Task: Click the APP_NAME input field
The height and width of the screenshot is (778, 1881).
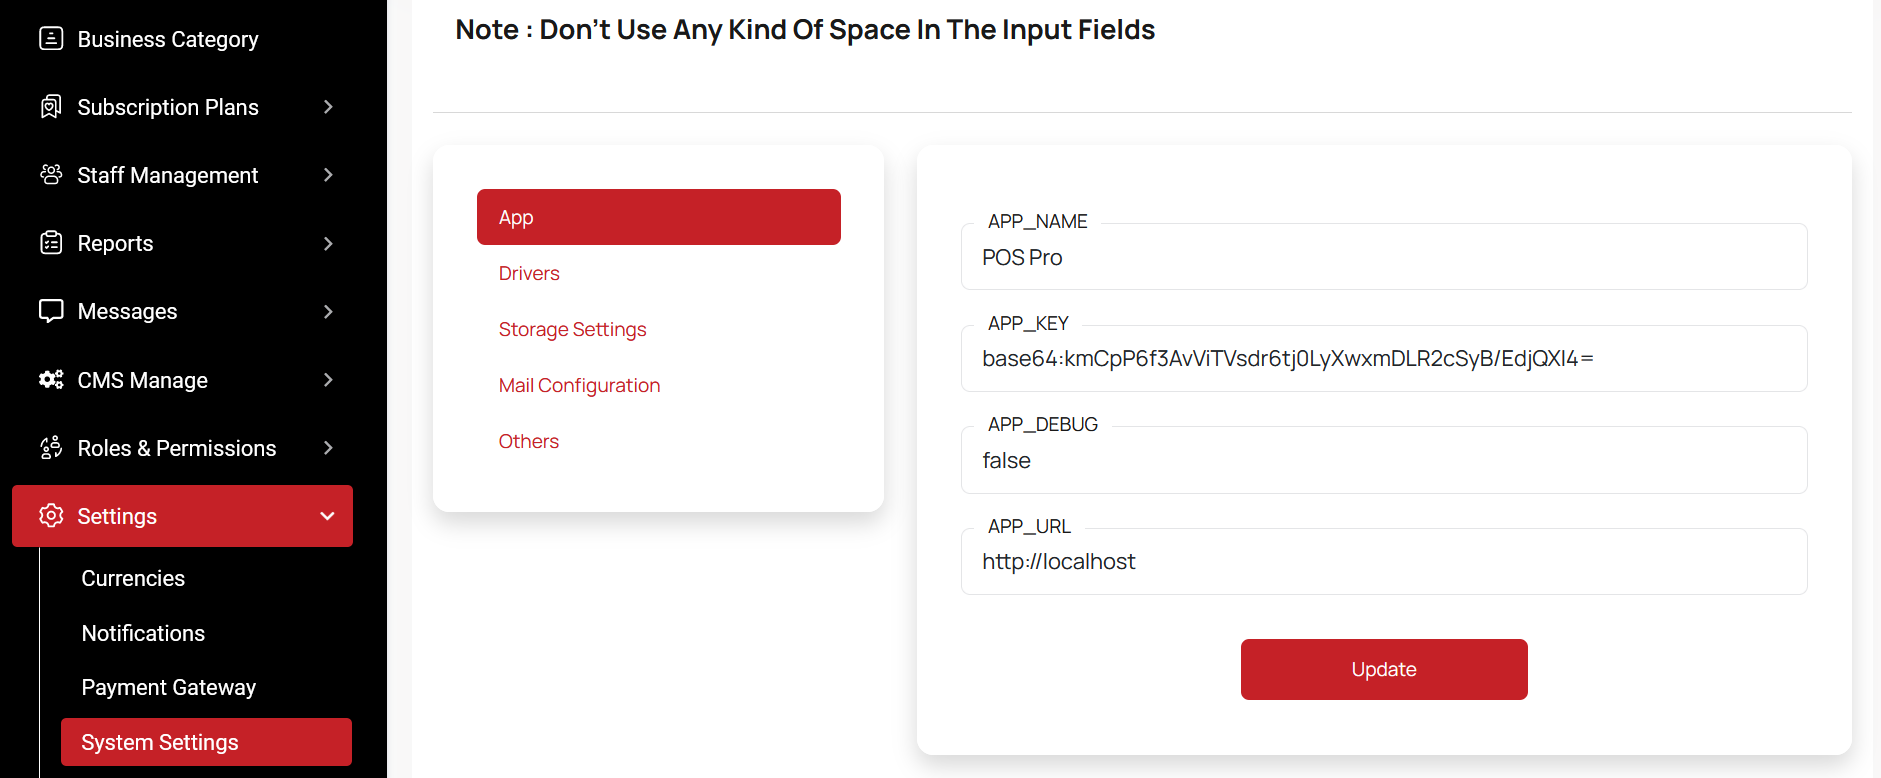Action: point(1383,258)
